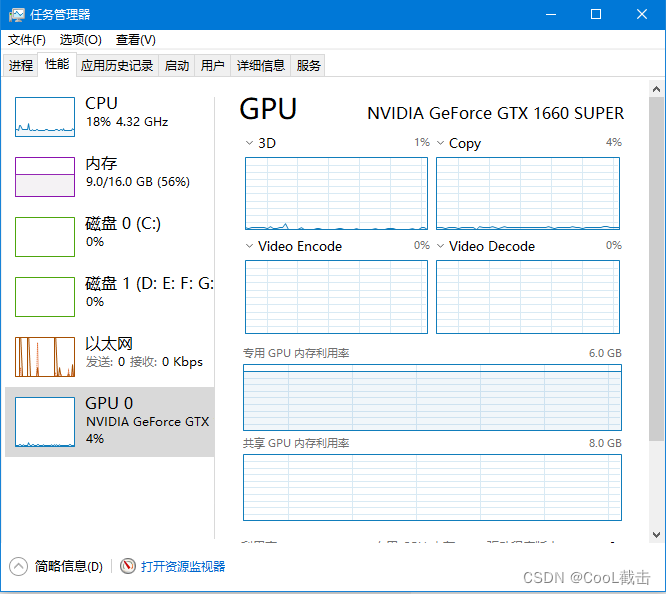666x594 pixels.
Task: Select the CPU mini graph thumbnail
Action: click(45, 117)
